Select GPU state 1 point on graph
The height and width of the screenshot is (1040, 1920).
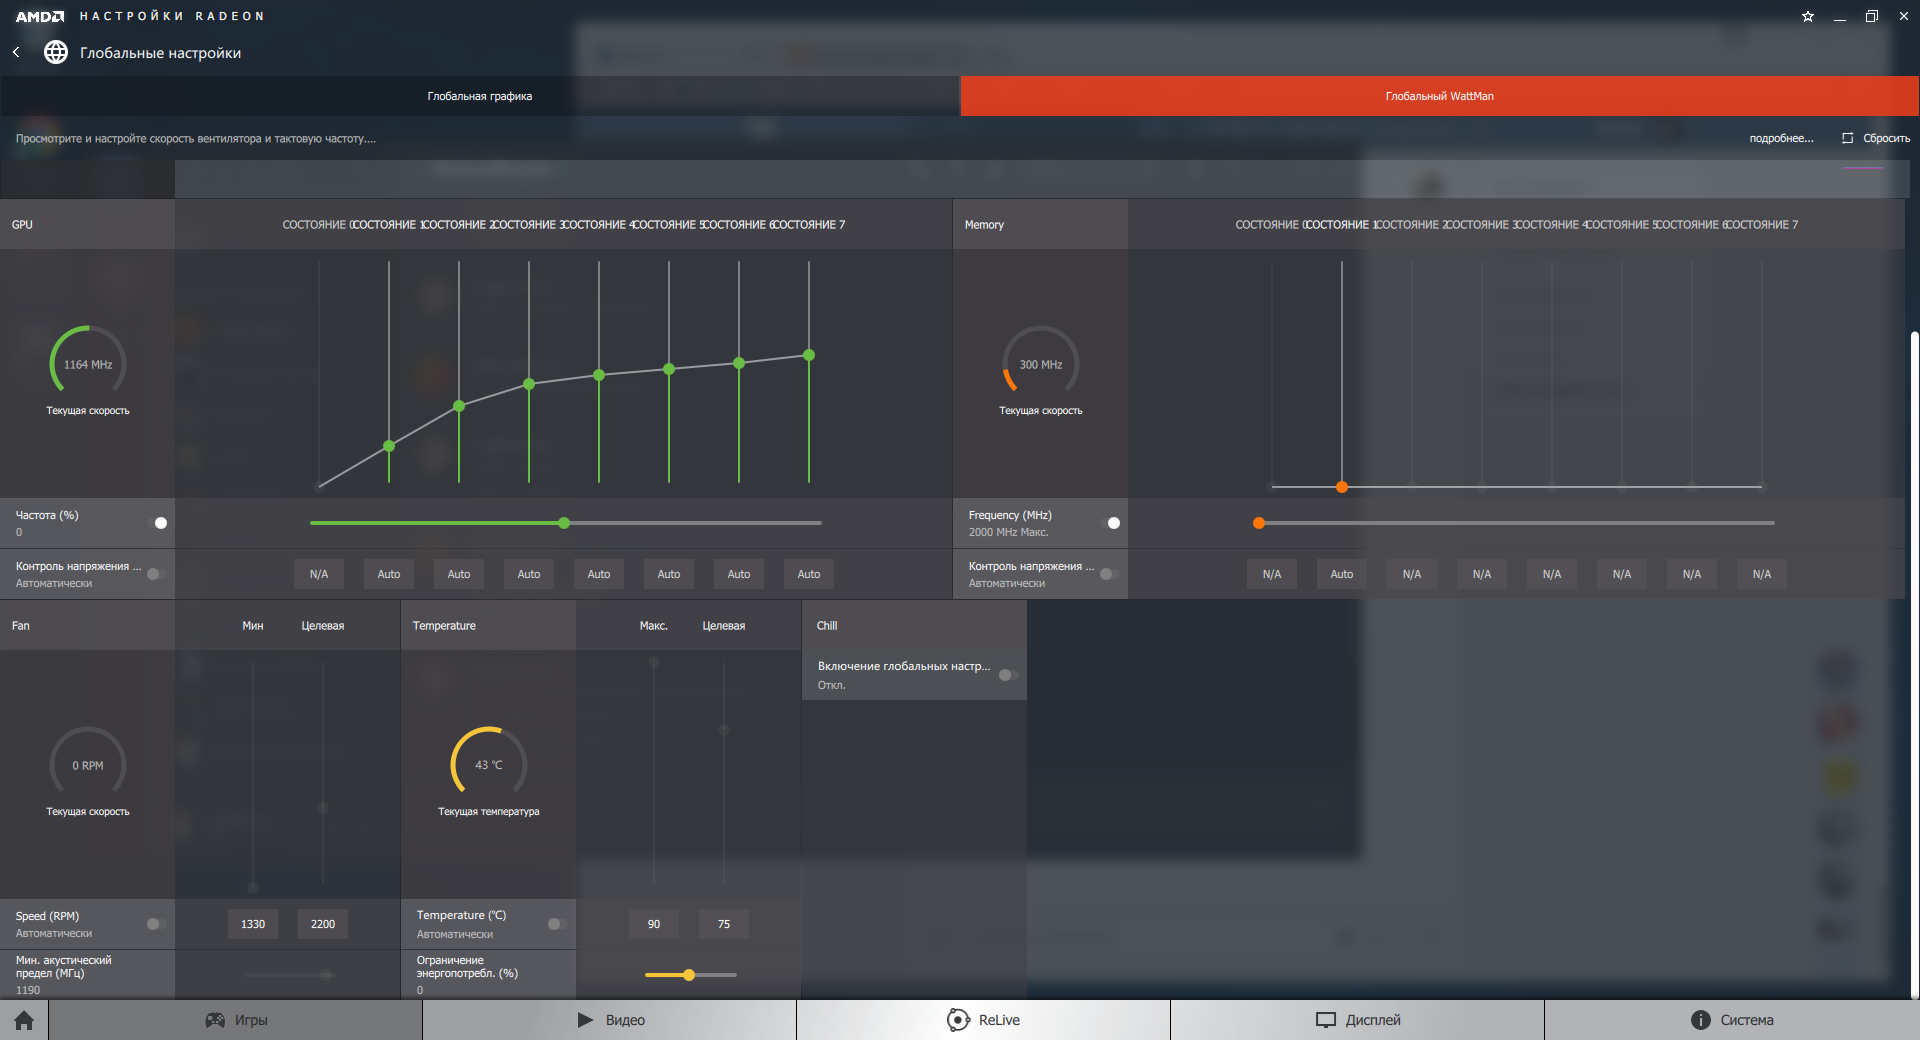[389, 446]
